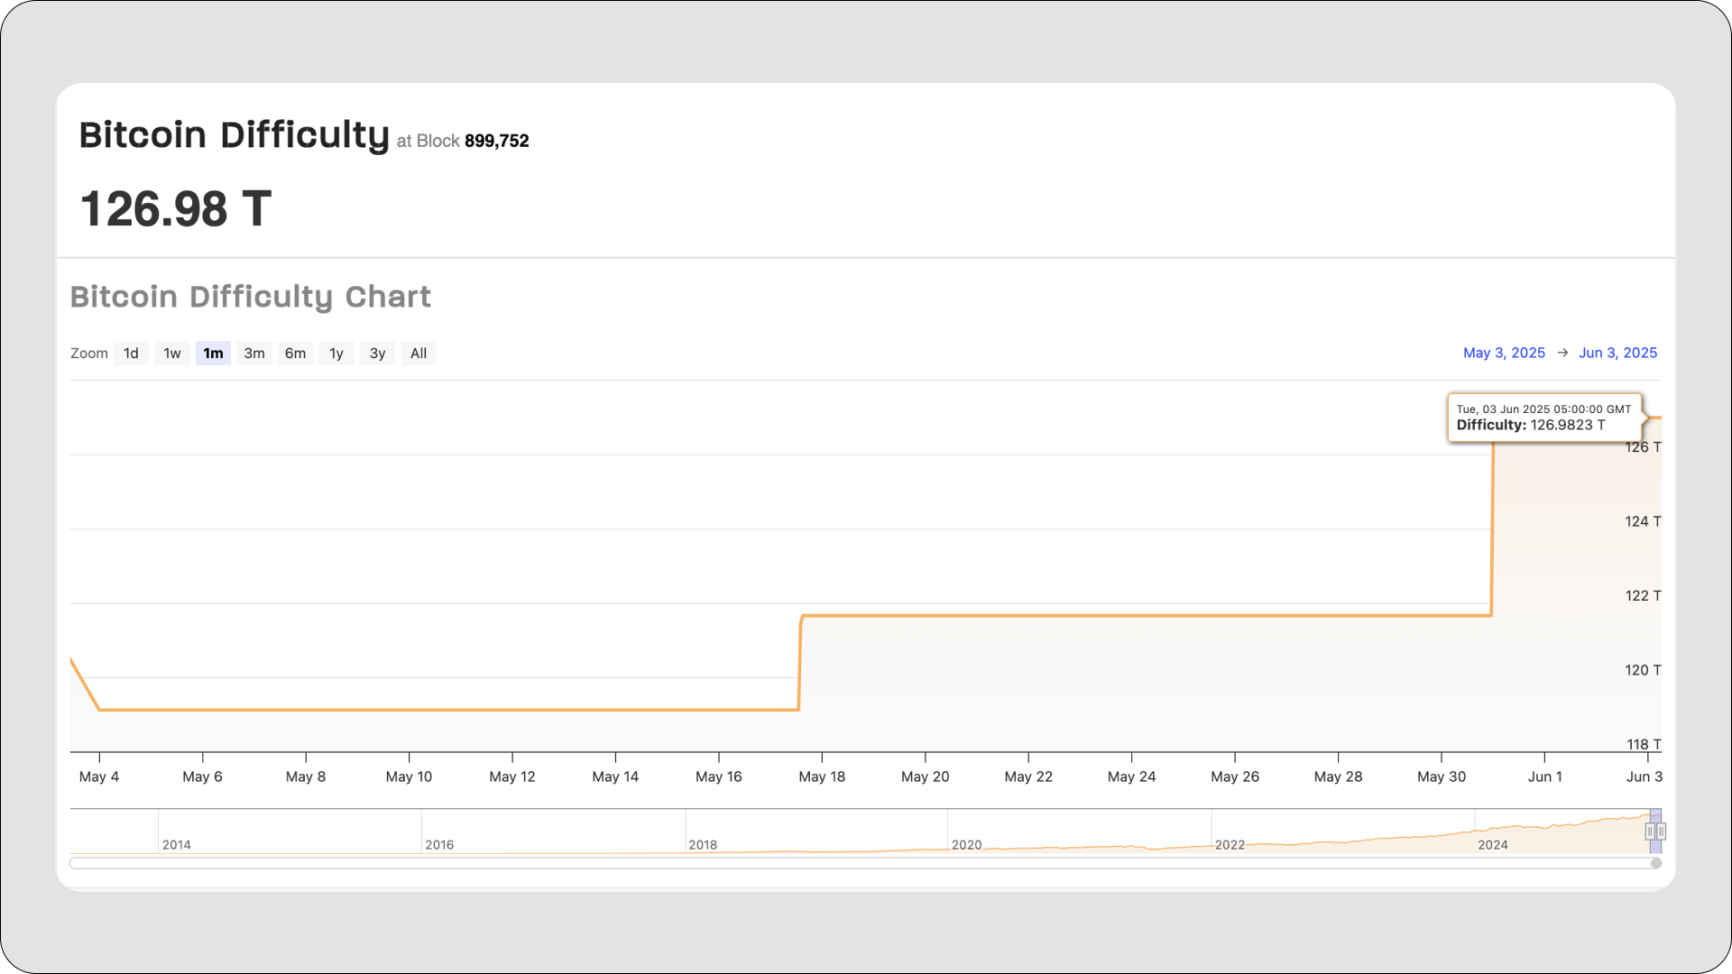The image size is (1732, 974).
Task: Set chart zoom to 1d
Action: coord(131,353)
